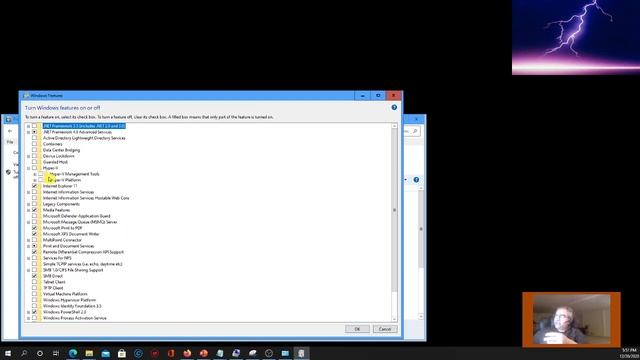Viewport: 640px width, 360px height.
Task: Select 'Windows Identity Foundation 3.5' row
Action: click(72, 306)
